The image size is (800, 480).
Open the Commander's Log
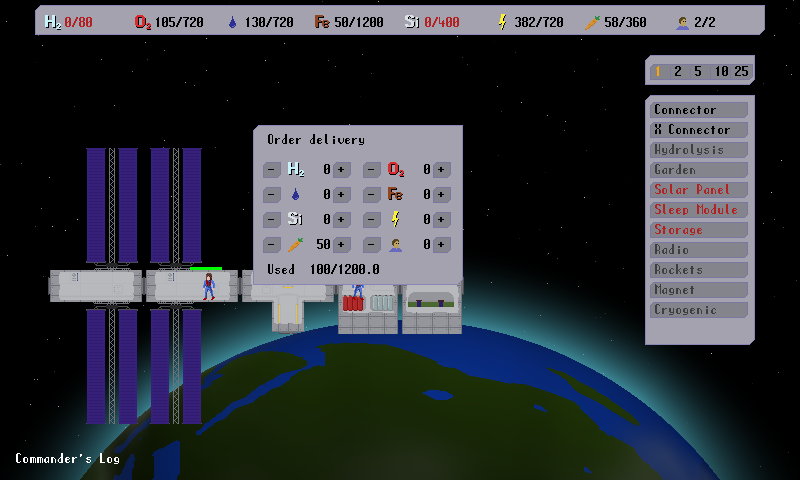click(67, 459)
